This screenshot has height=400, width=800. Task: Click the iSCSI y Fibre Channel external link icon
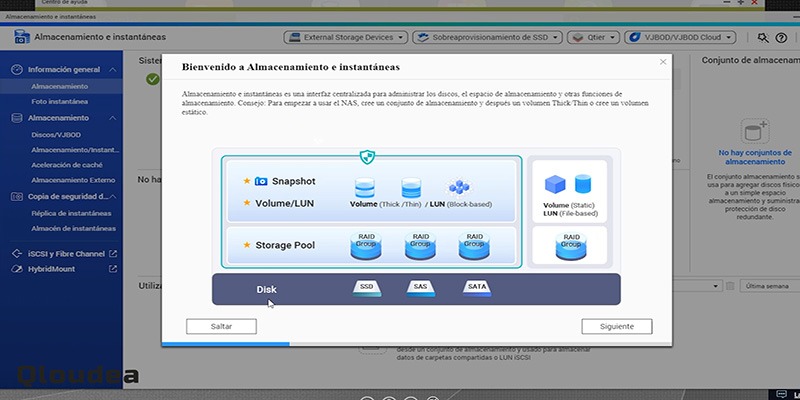tap(113, 254)
